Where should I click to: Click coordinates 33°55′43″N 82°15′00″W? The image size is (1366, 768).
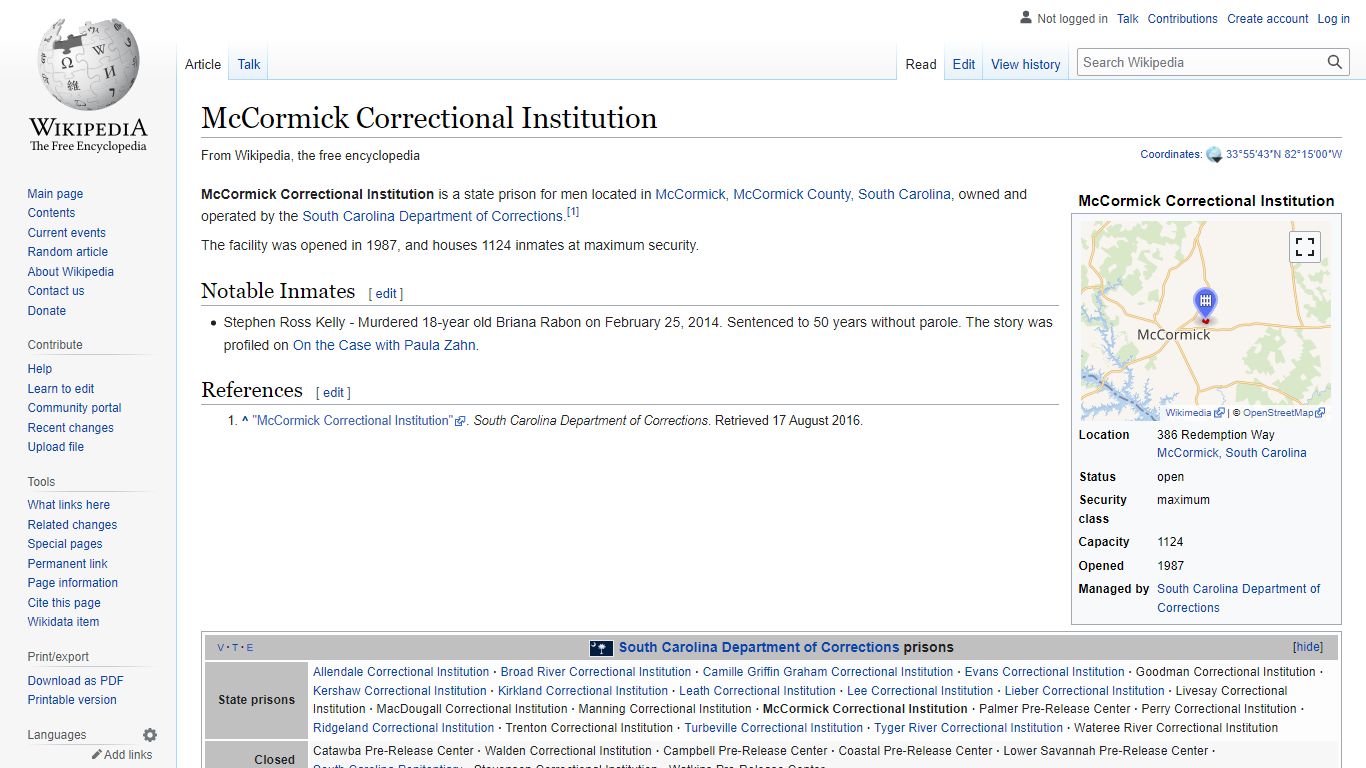1284,155
